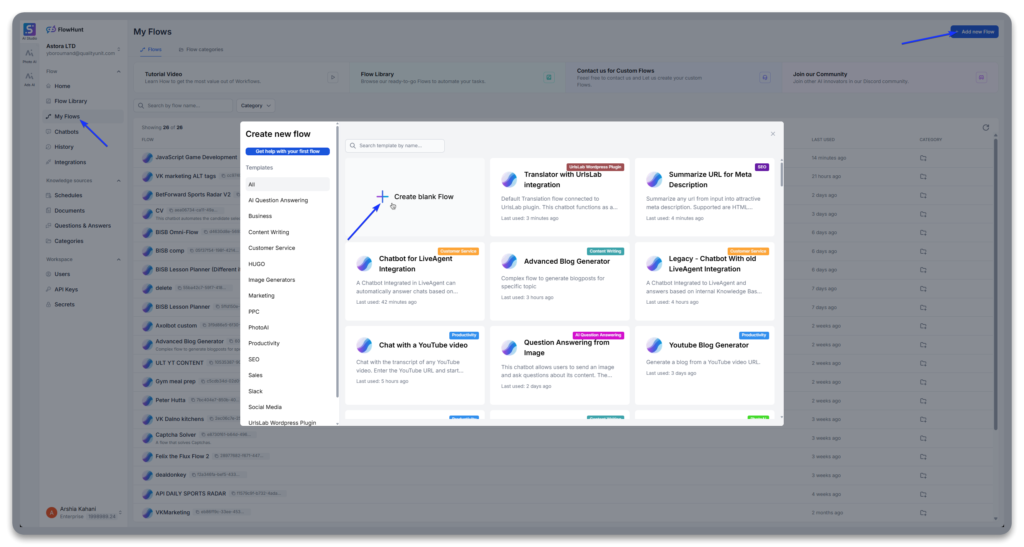Click the AI Studio icon in the left rail
This screenshot has height=547, width=1024.
[x=29, y=30]
